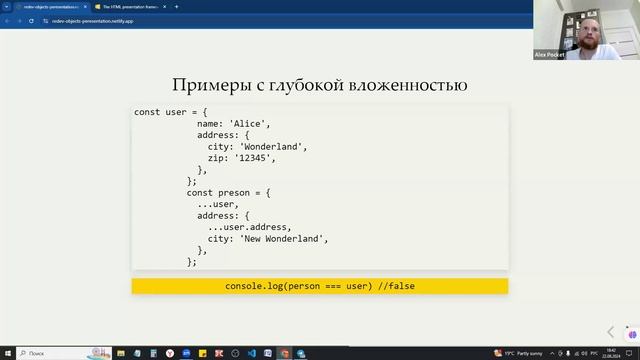Click the "zip: '12345'," code line

[x=242, y=158]
